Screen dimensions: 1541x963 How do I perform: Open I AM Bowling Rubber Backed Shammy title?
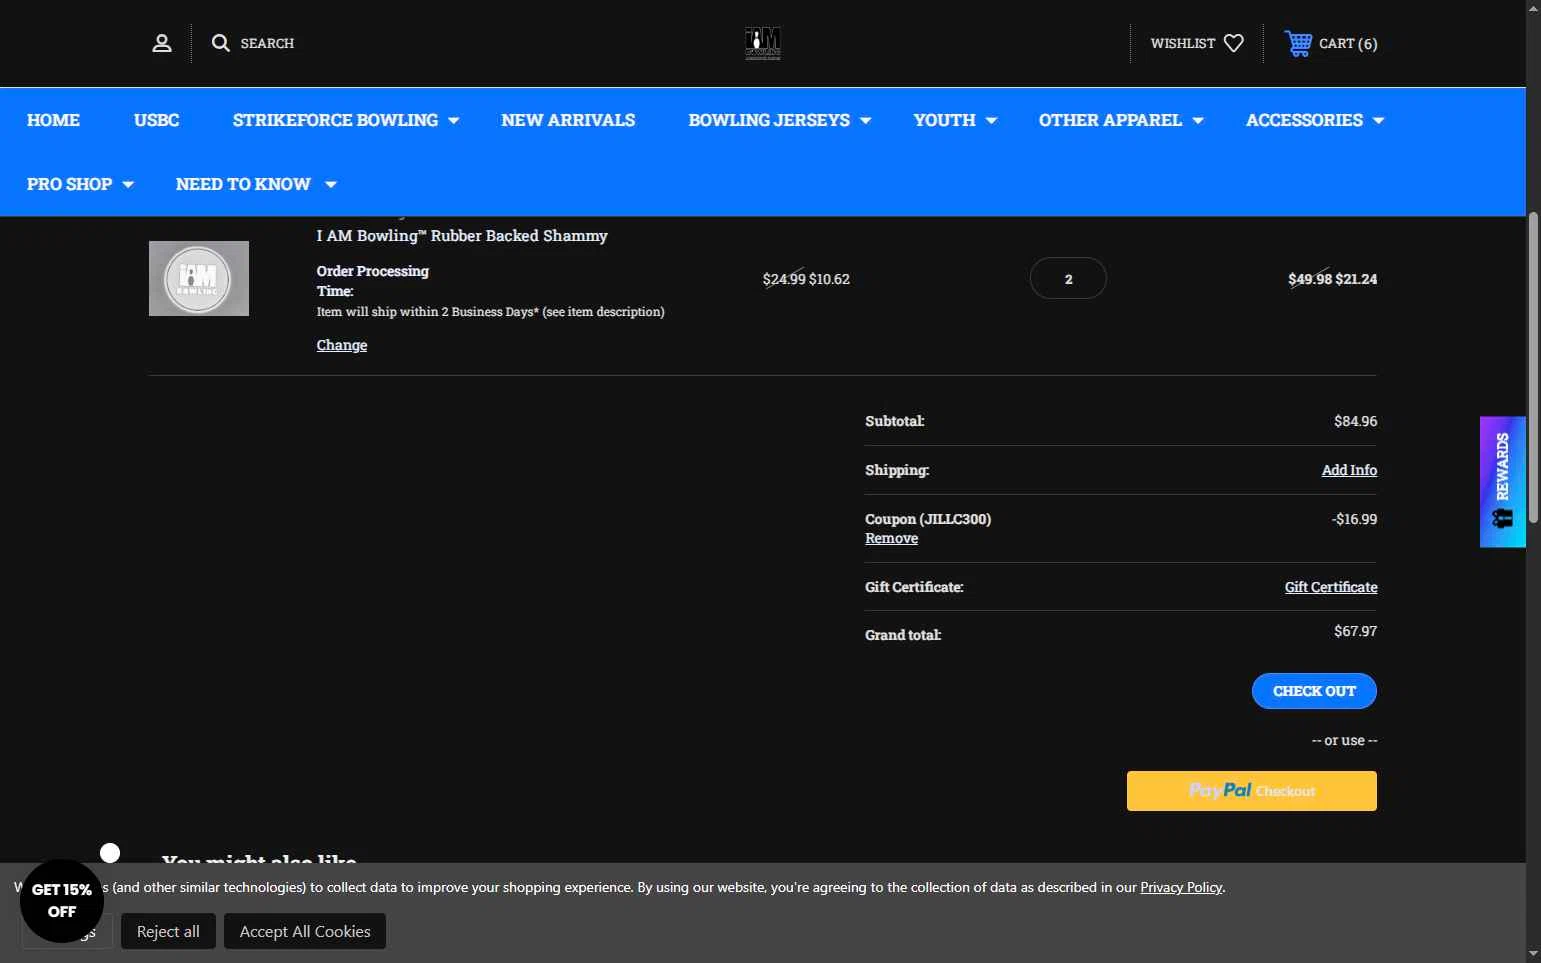tap(462, 236)
